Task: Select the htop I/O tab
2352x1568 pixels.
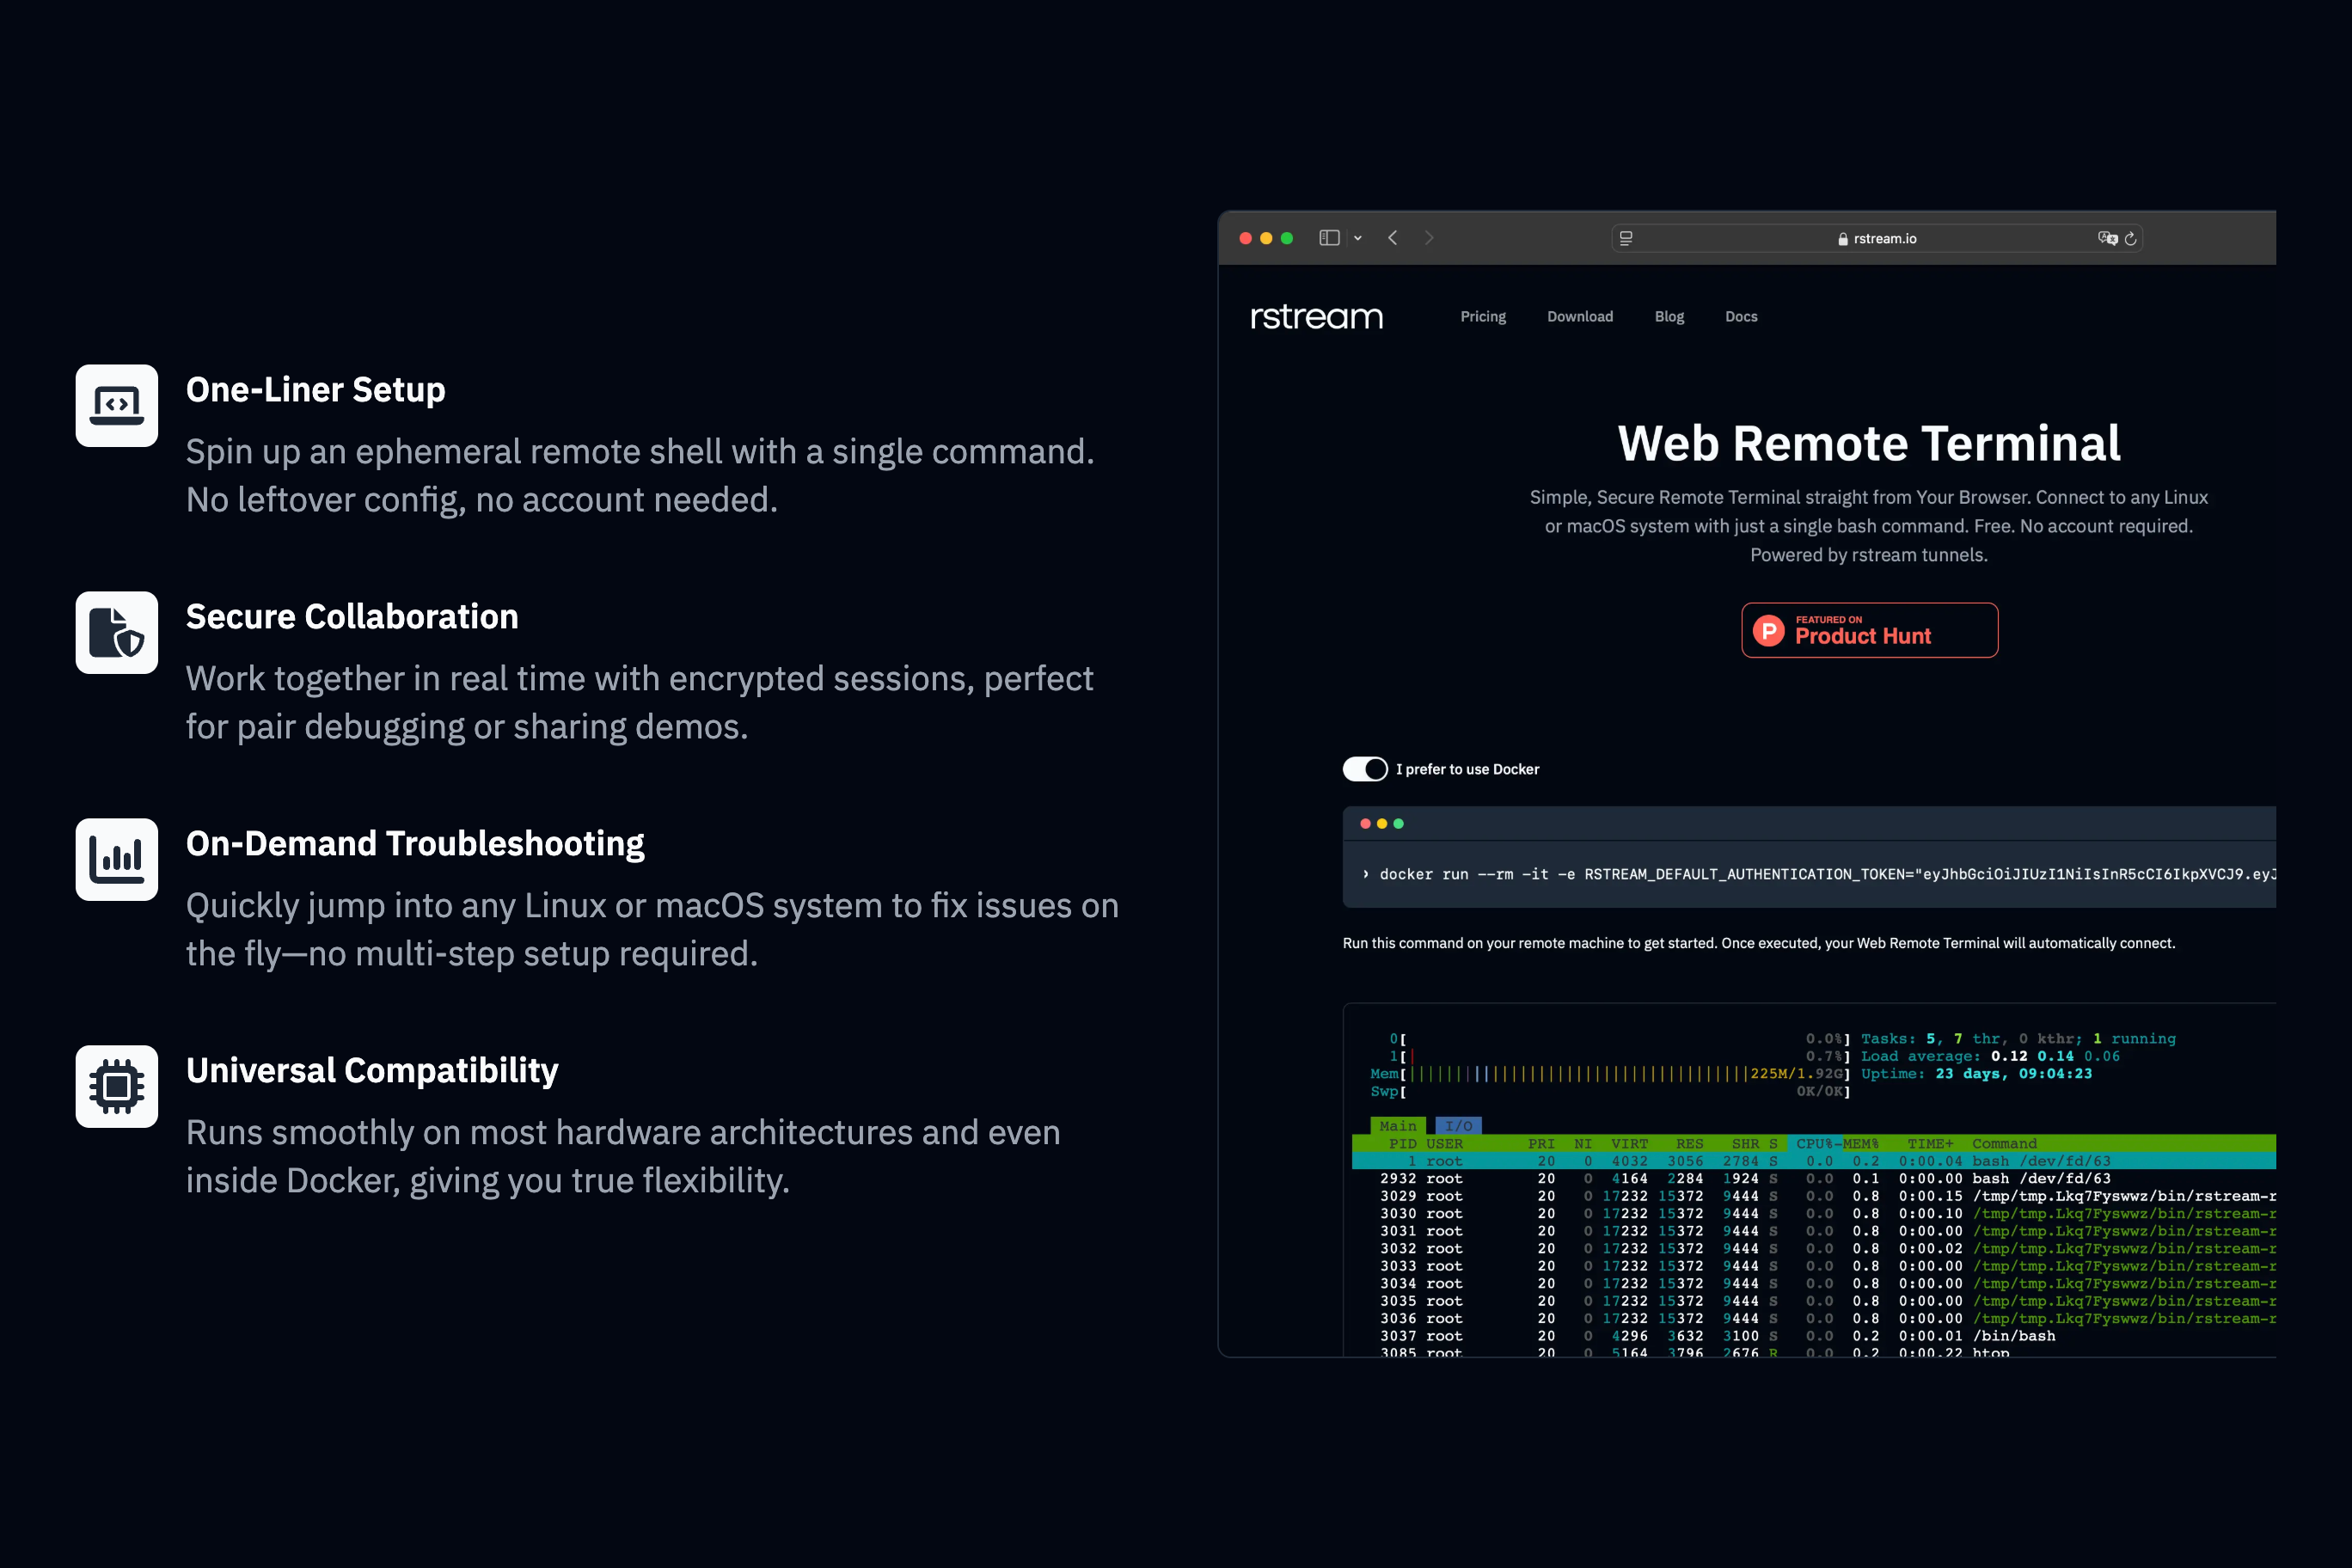Action: tap(1458, 1126)
